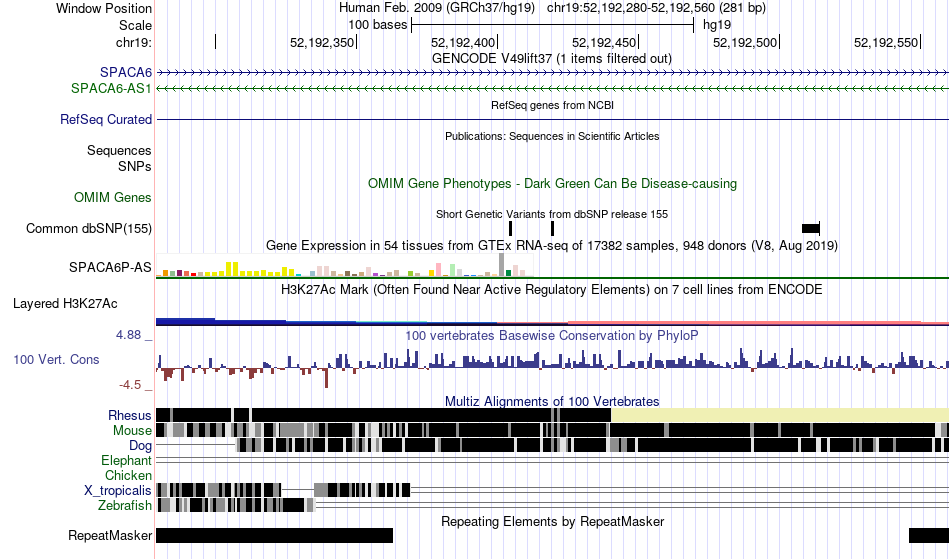The image size is (950, 559).
Task: Click the RefSeq genes from NCBI title
Action: [552, 105]
